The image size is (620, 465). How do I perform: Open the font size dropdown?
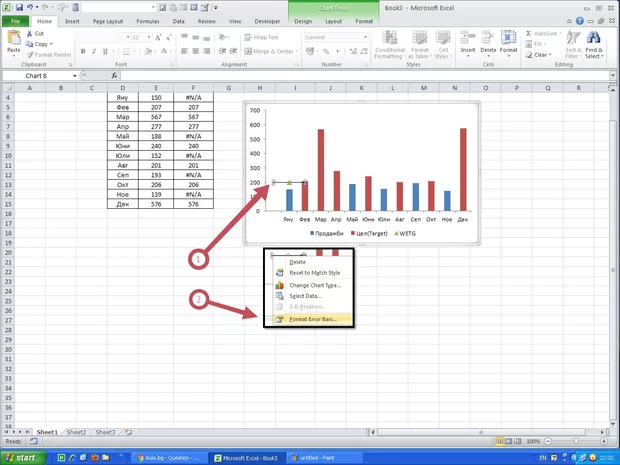tap(149, 37)
